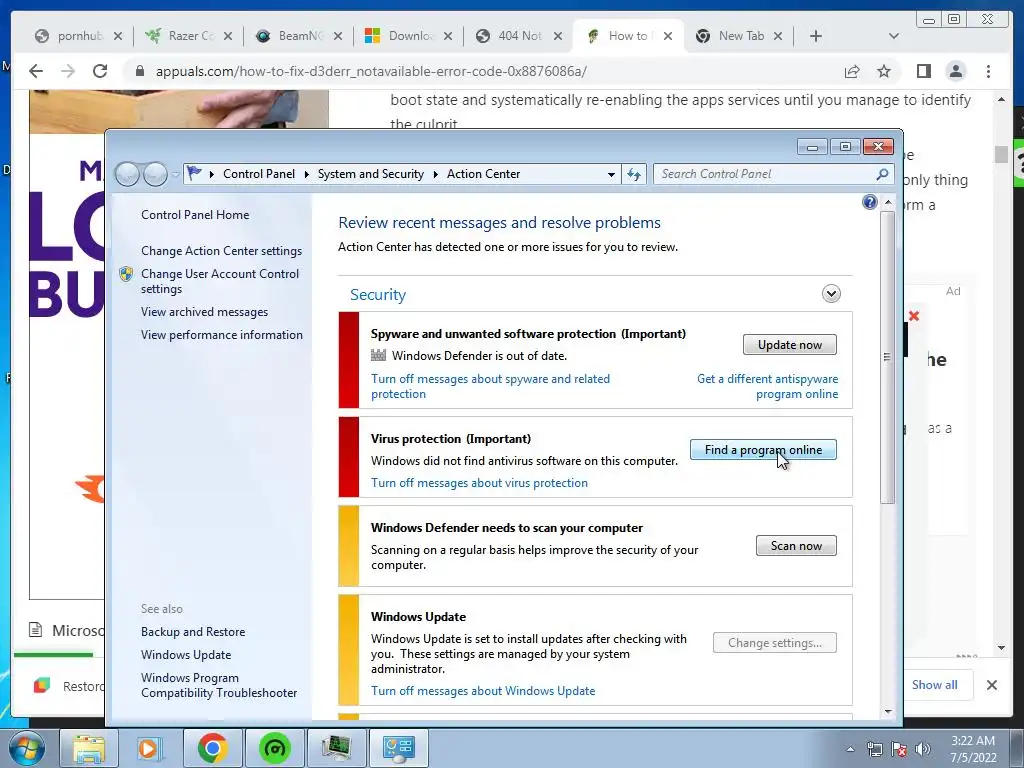Click the flag icon in address bar
1024x768 pixels.
tap(194, 174)
